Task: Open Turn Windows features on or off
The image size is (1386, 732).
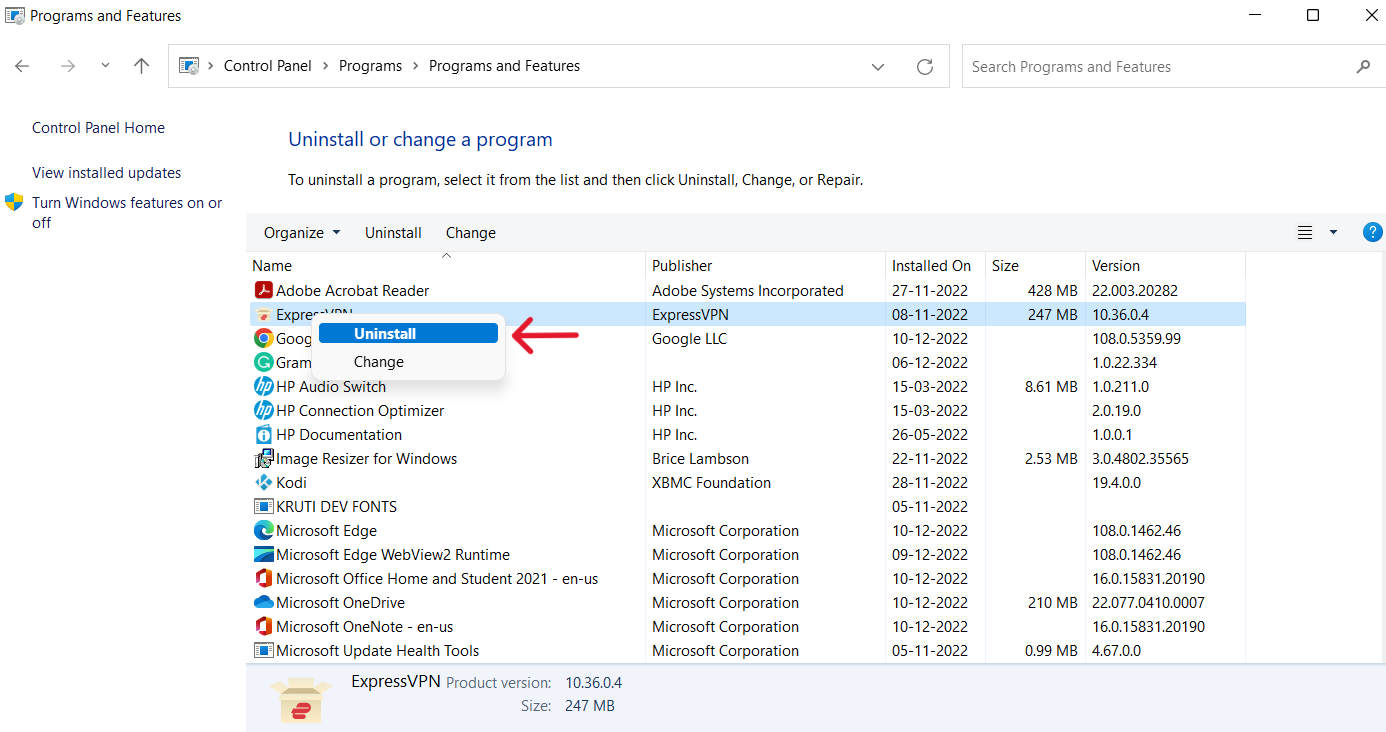Action: (127, 212)
